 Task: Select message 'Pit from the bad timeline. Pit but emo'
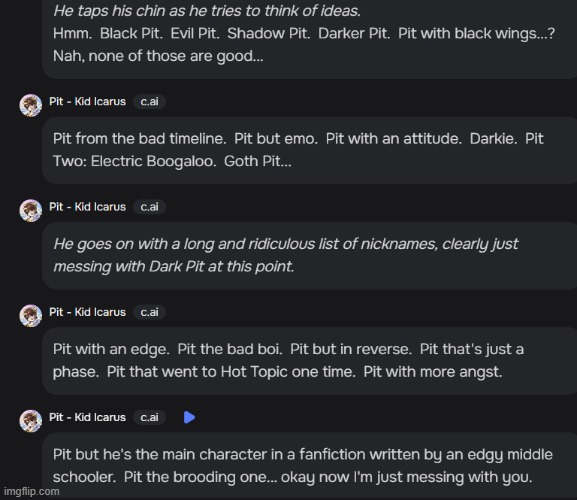pos(309,150)
